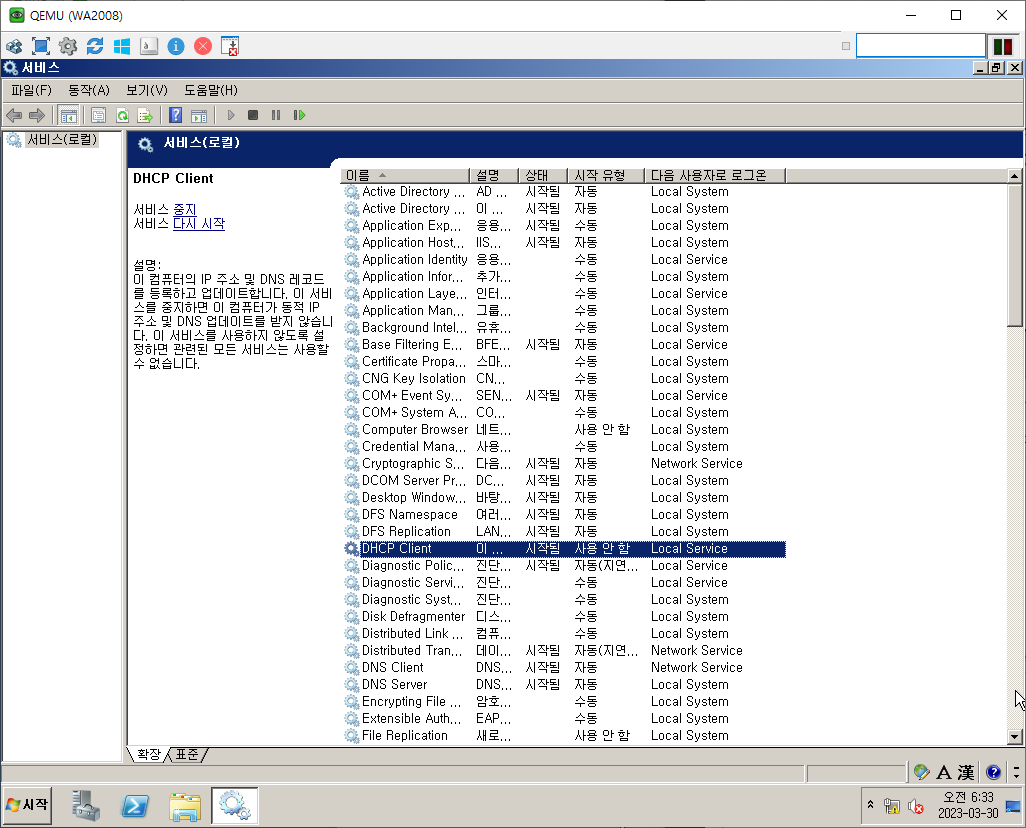This screenshot has width=1026, height=828.
Task: Click the QEMU refresh arrows icon
Action: click(95, 46)
